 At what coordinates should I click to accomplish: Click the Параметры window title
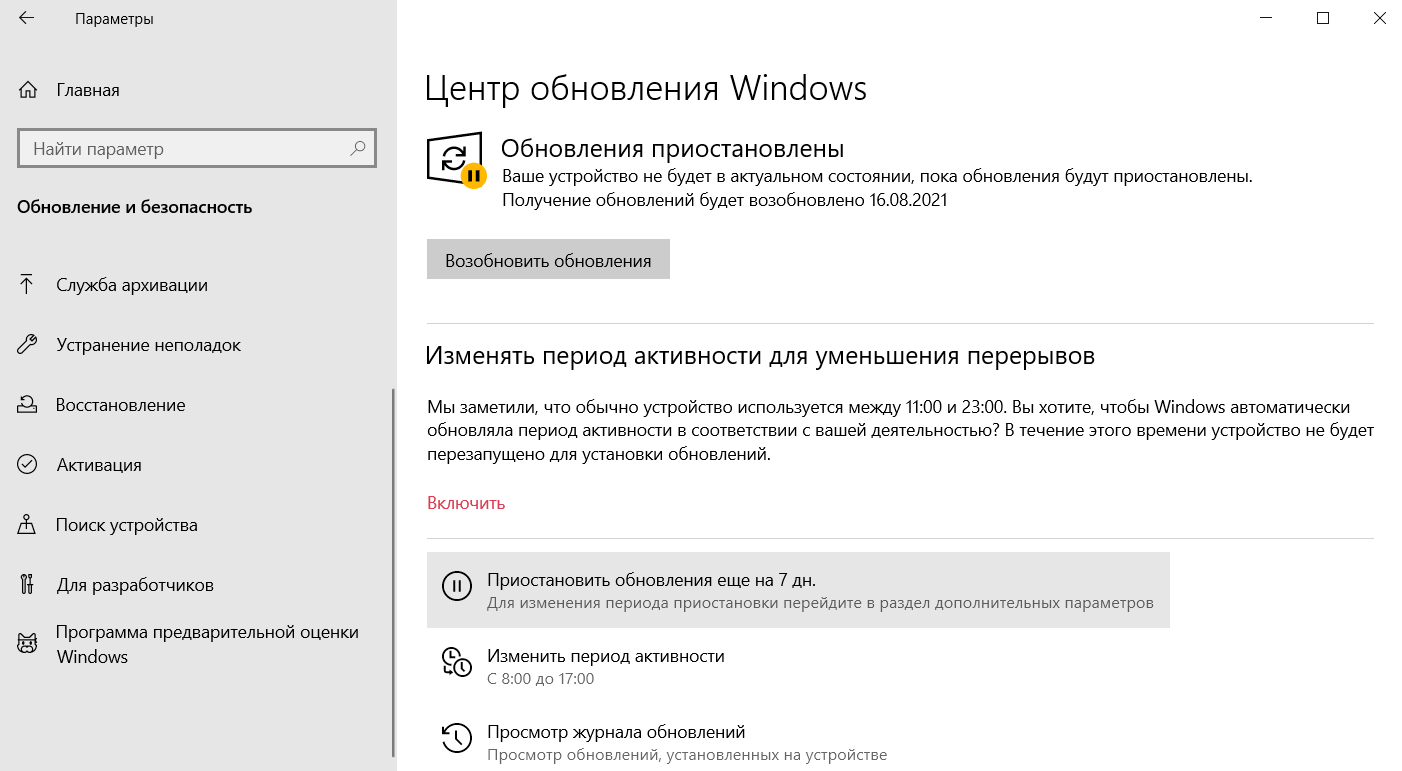click(x=114, y=19)
